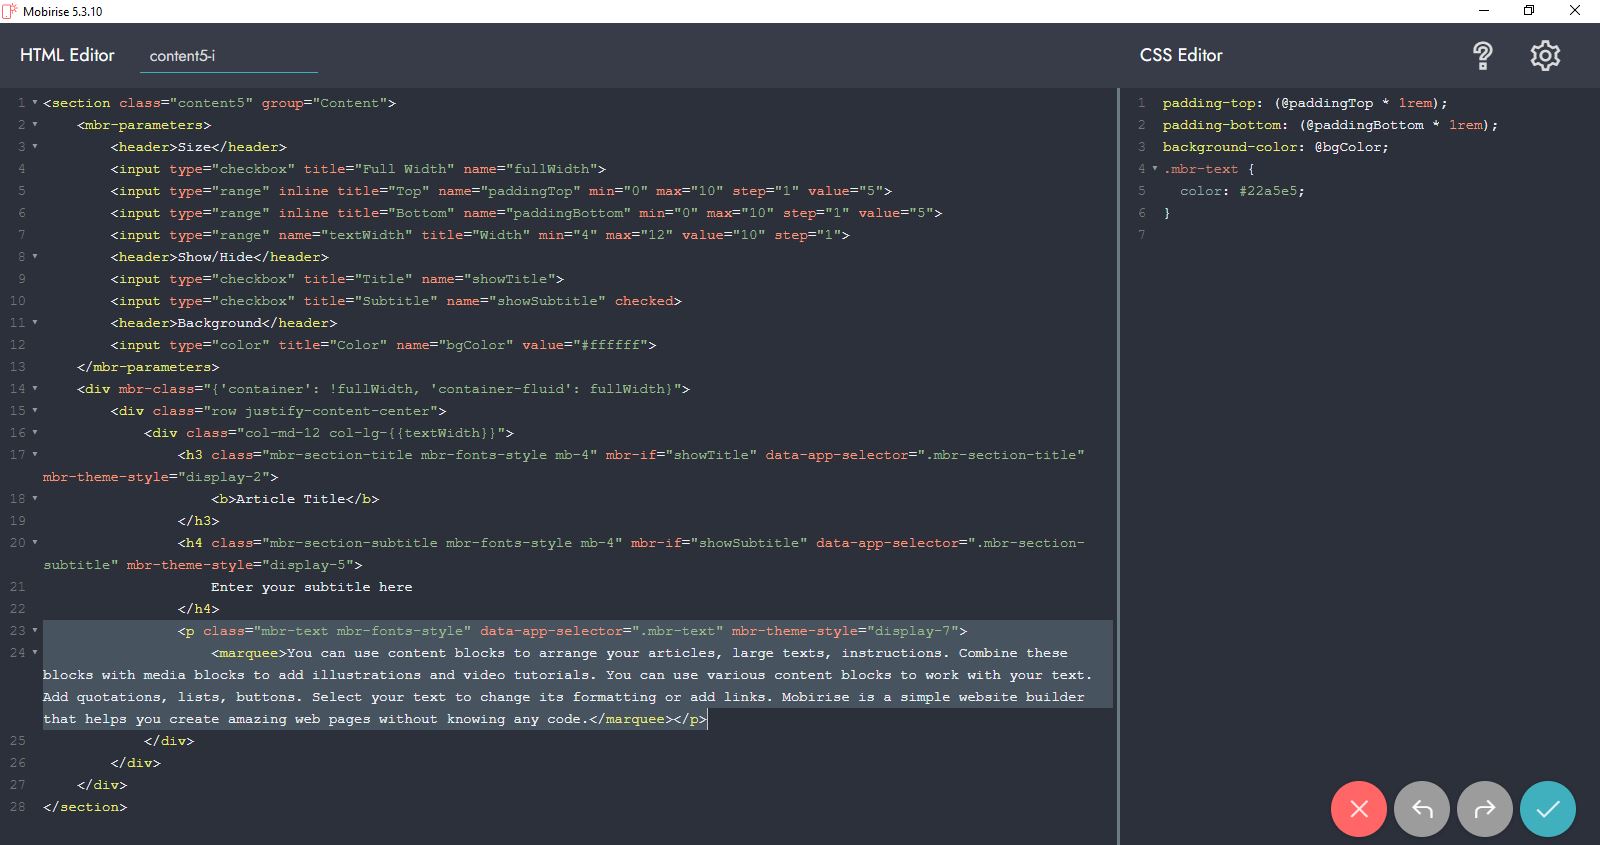Image resolution: width=1600 pixels, height=845 pixels.
Task: Collapse the h4 subtitle tag on line 20
Action: [x=35, y=543]
